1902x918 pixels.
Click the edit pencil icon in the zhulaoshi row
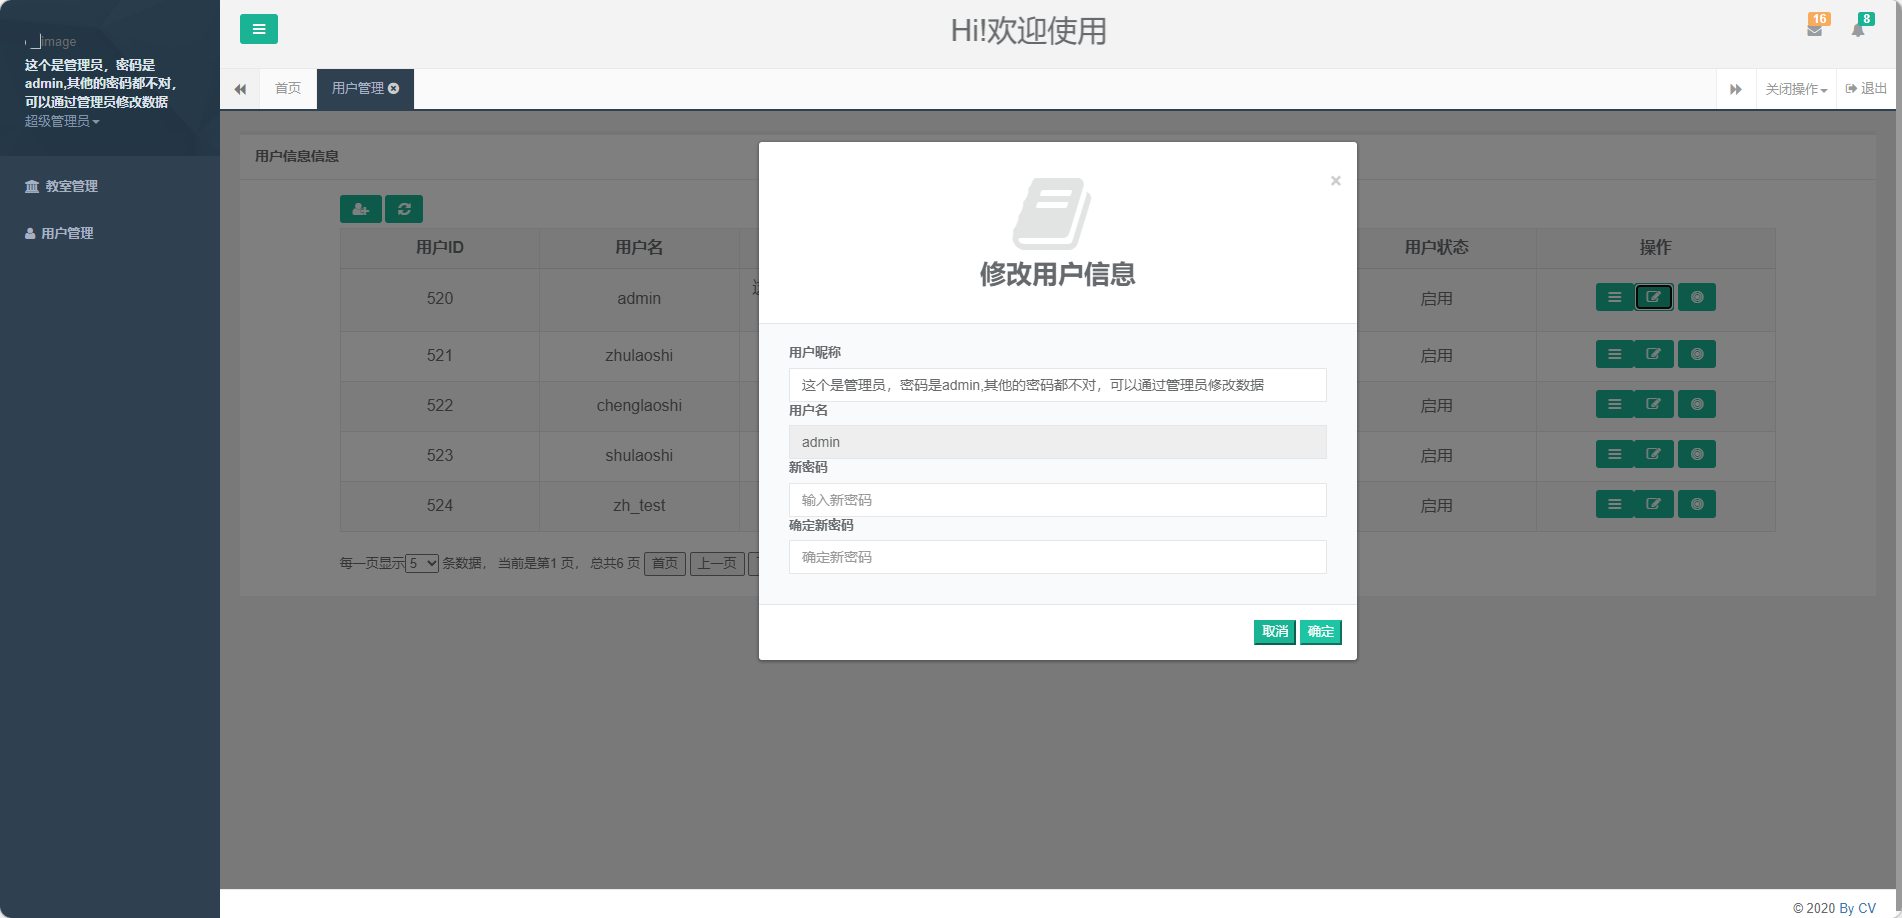click(x=1653, y=353)
